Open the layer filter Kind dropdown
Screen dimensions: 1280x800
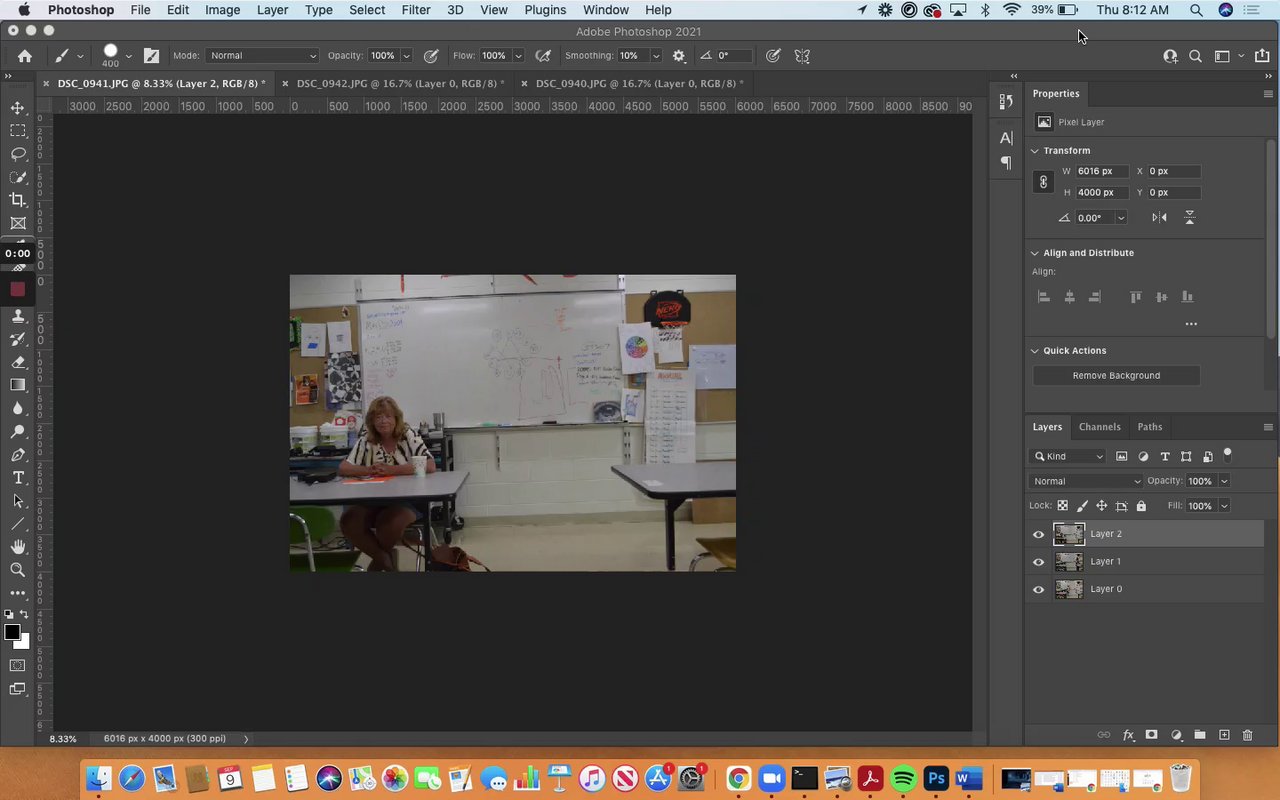(1069, 457)
